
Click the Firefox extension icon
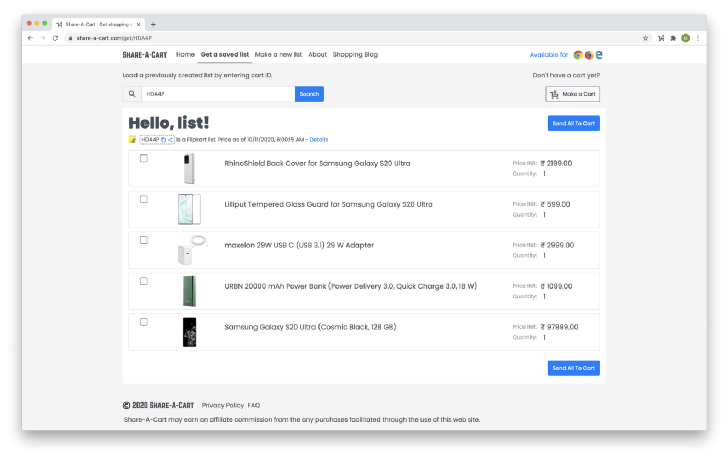589,55
